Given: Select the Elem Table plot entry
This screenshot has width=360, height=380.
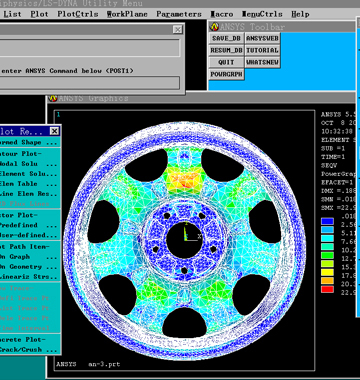Looking at the screenshot, I should pos(29,184).
